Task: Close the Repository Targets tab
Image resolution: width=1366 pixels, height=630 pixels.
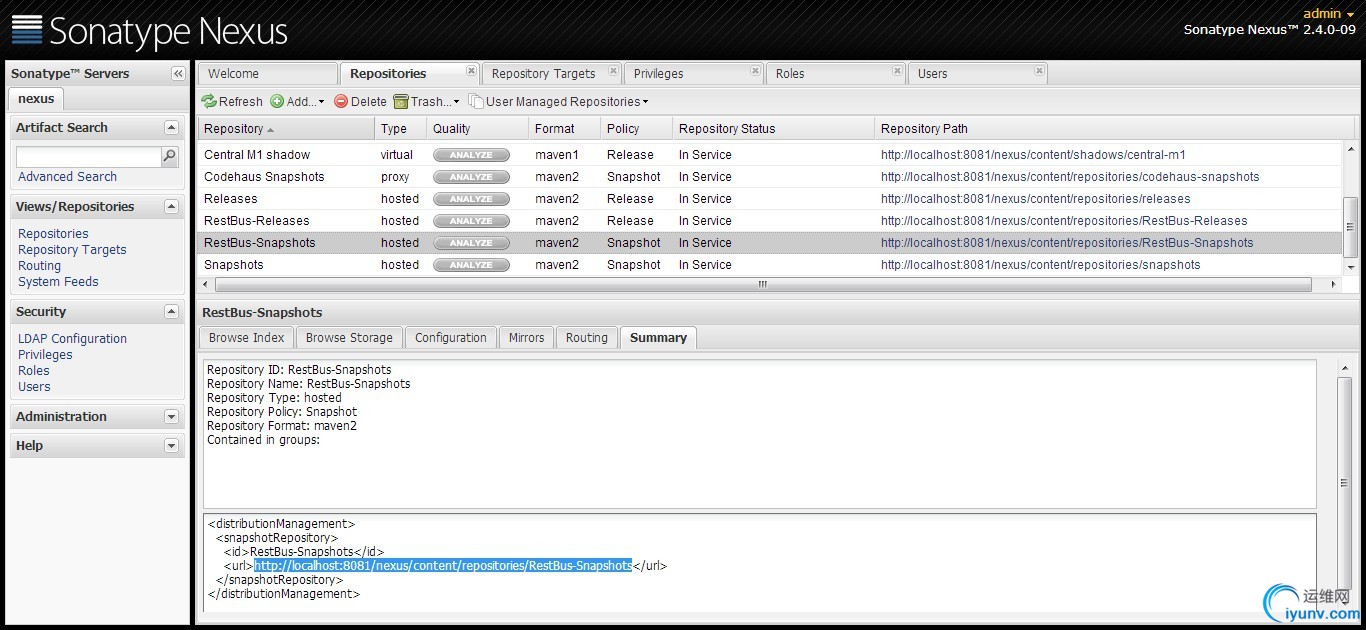Action: point(613,71)
